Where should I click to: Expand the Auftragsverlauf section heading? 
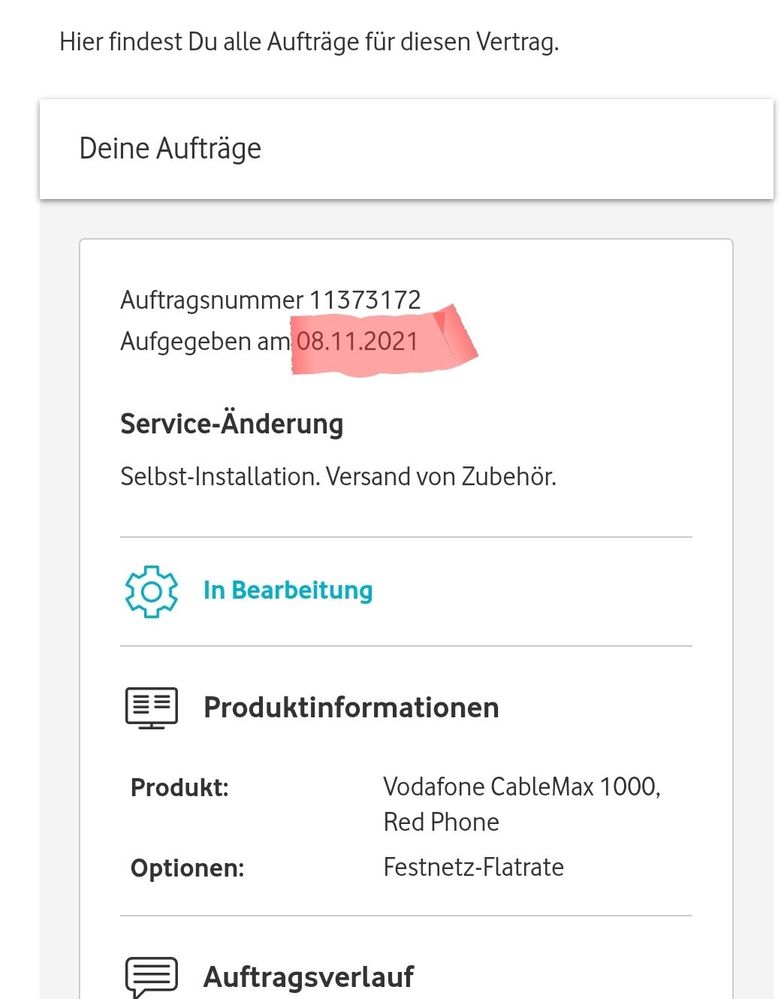point(308,977)
